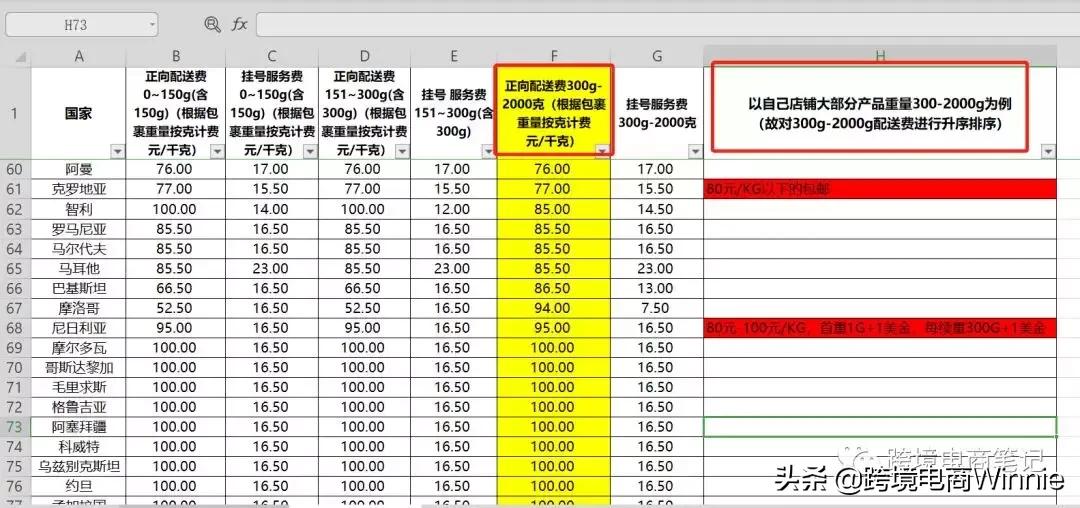Open filter dropdown in column C header
1080x508 pixels.
(311, 151)
